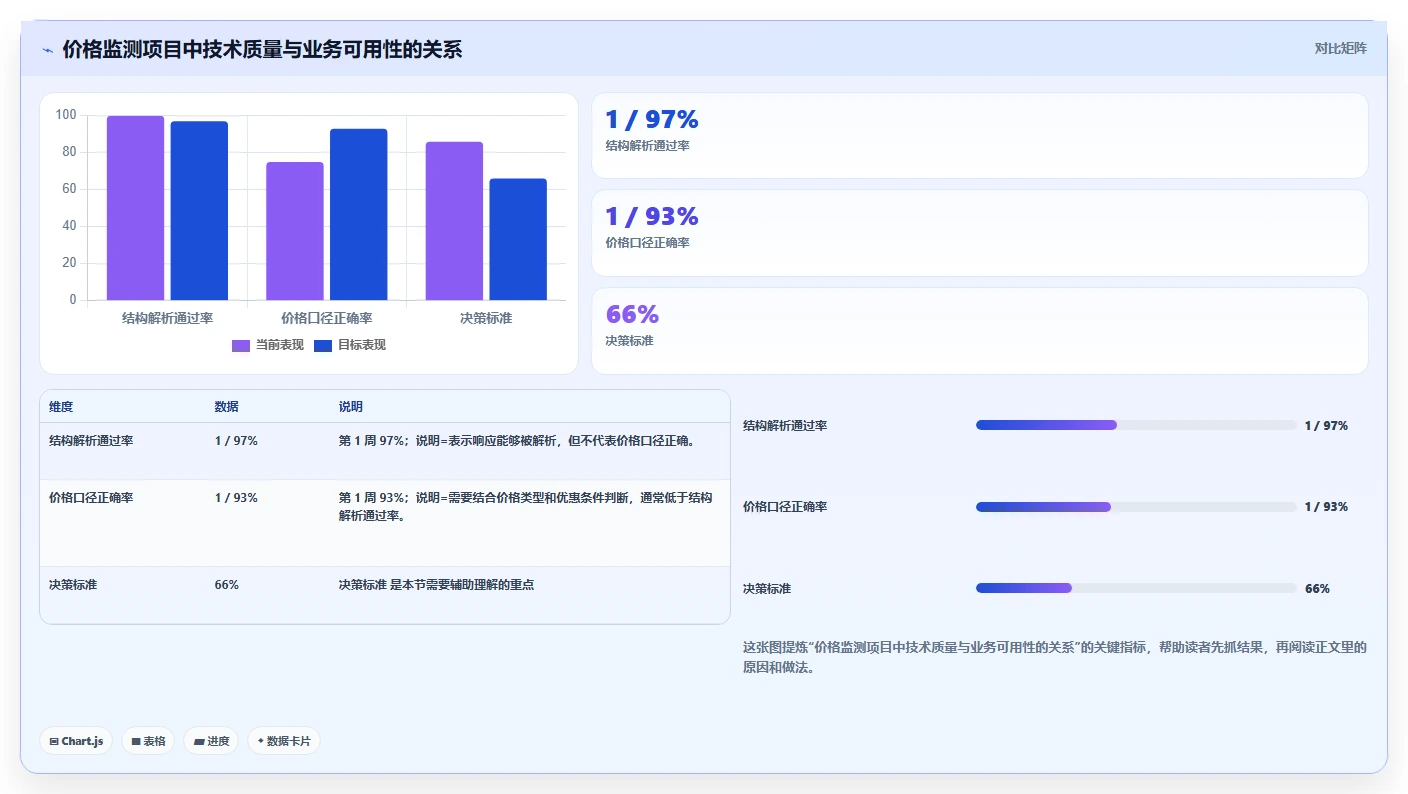Click the 结构解析通过率 caption under 1 / 97%
This screenshot has height=794, width=1408.
(x=647, y=146)
